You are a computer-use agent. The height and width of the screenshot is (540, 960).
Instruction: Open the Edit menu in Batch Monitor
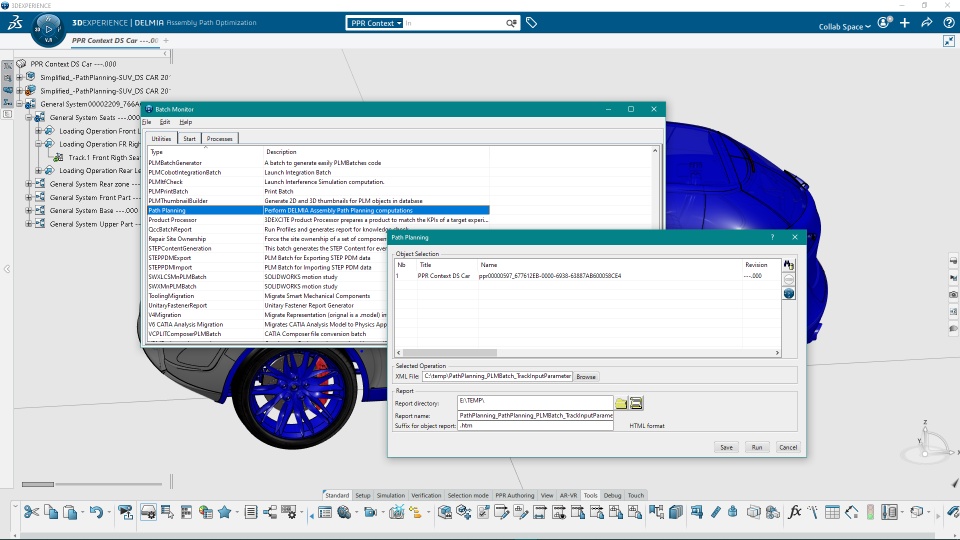165,122
